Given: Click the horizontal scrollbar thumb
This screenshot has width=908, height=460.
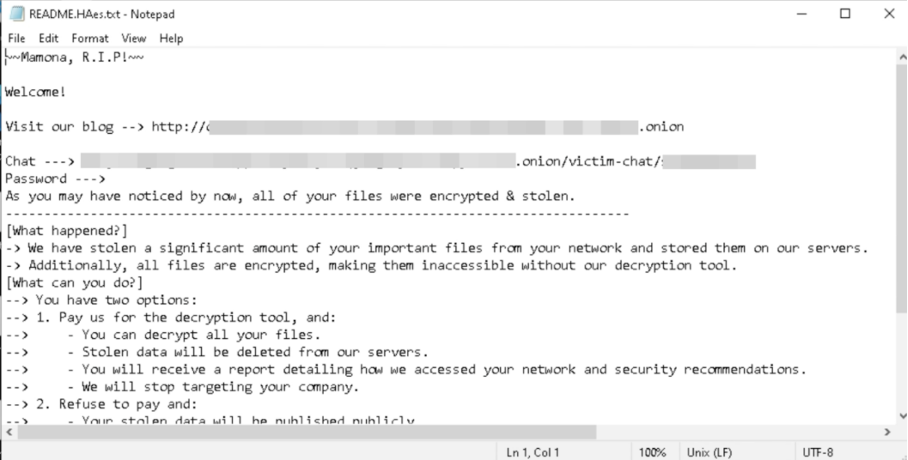Looking at the screenshot, I should click(306, 432).
